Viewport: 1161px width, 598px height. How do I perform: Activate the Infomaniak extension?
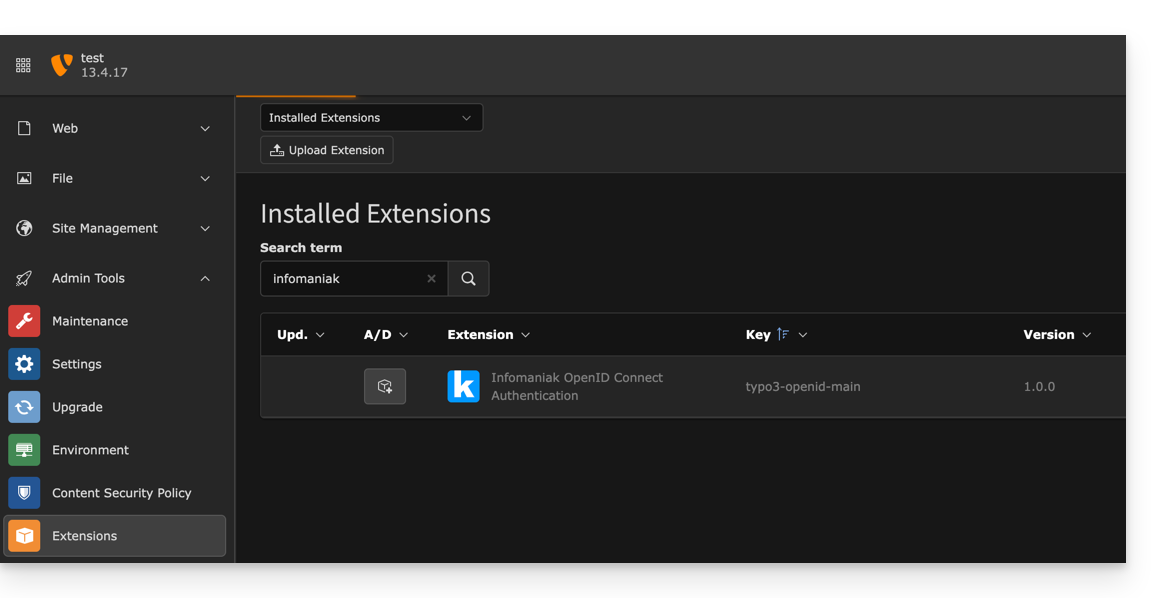coord(385,386)
